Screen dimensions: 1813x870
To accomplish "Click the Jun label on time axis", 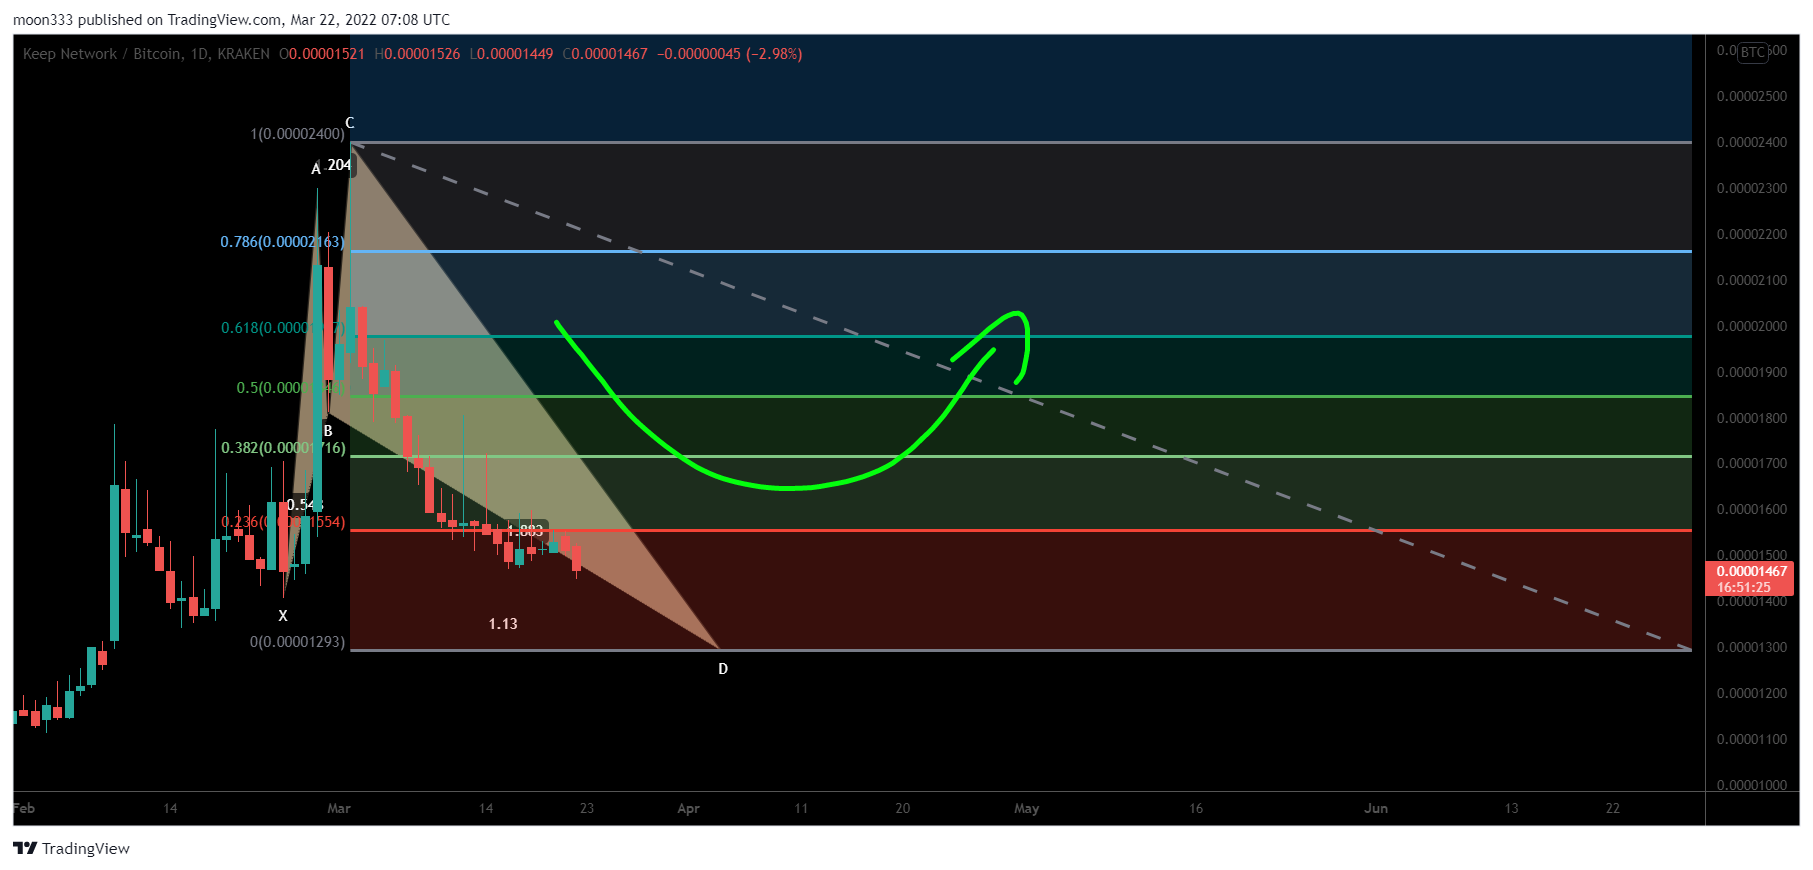I will (1376, 808).
